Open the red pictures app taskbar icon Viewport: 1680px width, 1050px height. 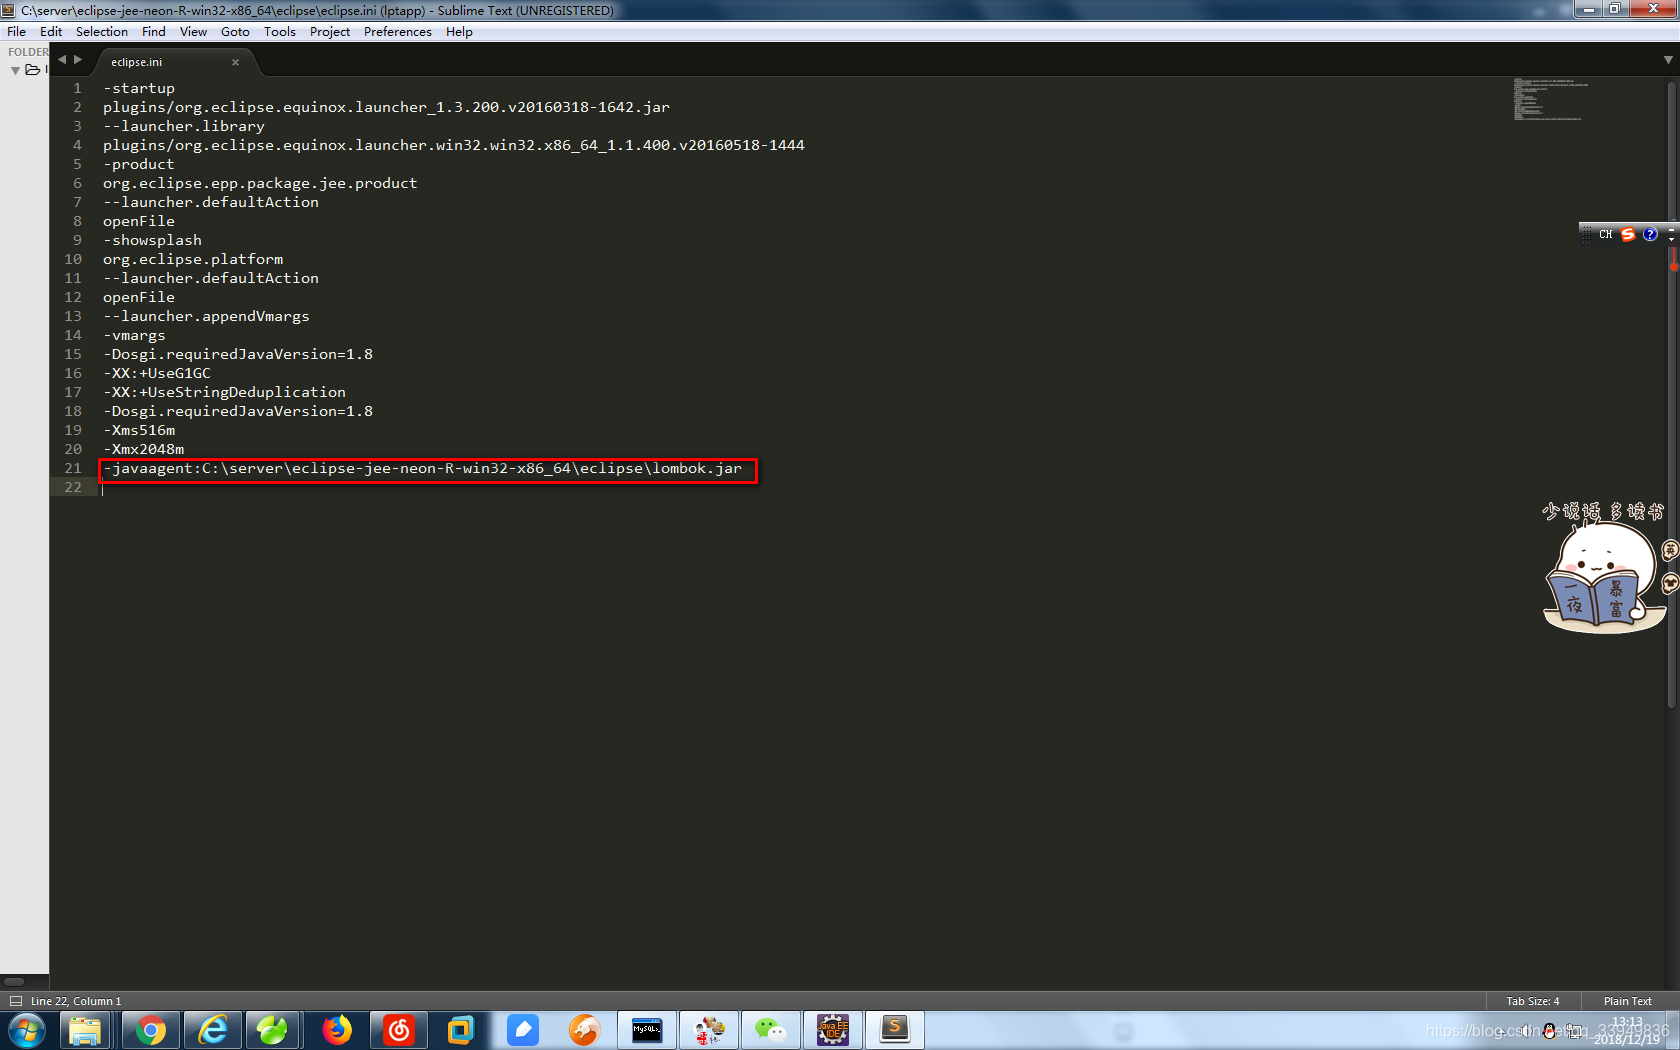(709, 1030)
